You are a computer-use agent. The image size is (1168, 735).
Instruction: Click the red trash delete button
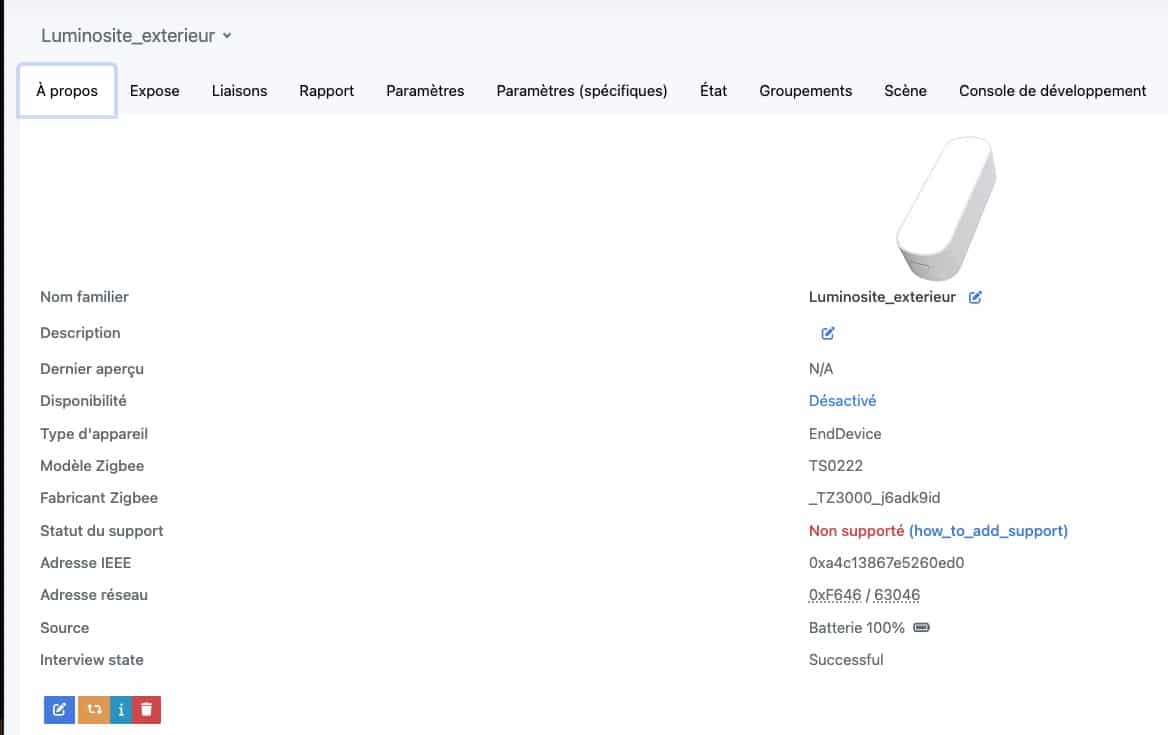click(x=147, y=709)
